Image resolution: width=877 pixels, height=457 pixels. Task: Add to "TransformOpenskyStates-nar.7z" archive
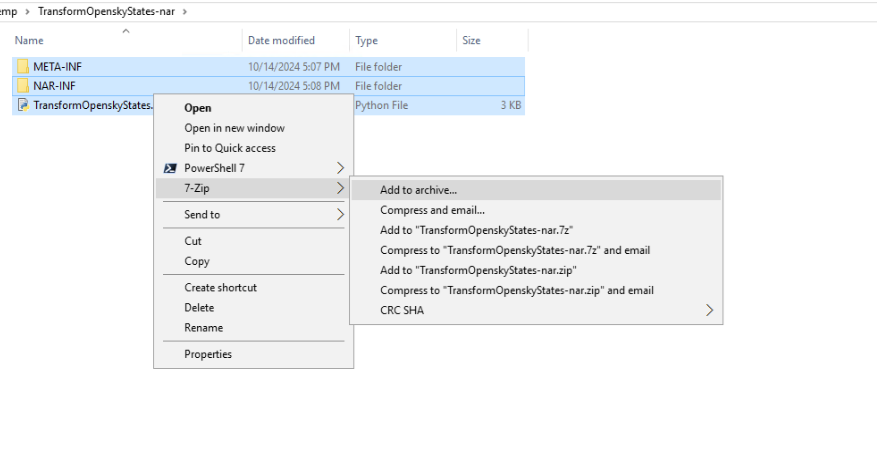pyautogui.click(x=476, y=230)
